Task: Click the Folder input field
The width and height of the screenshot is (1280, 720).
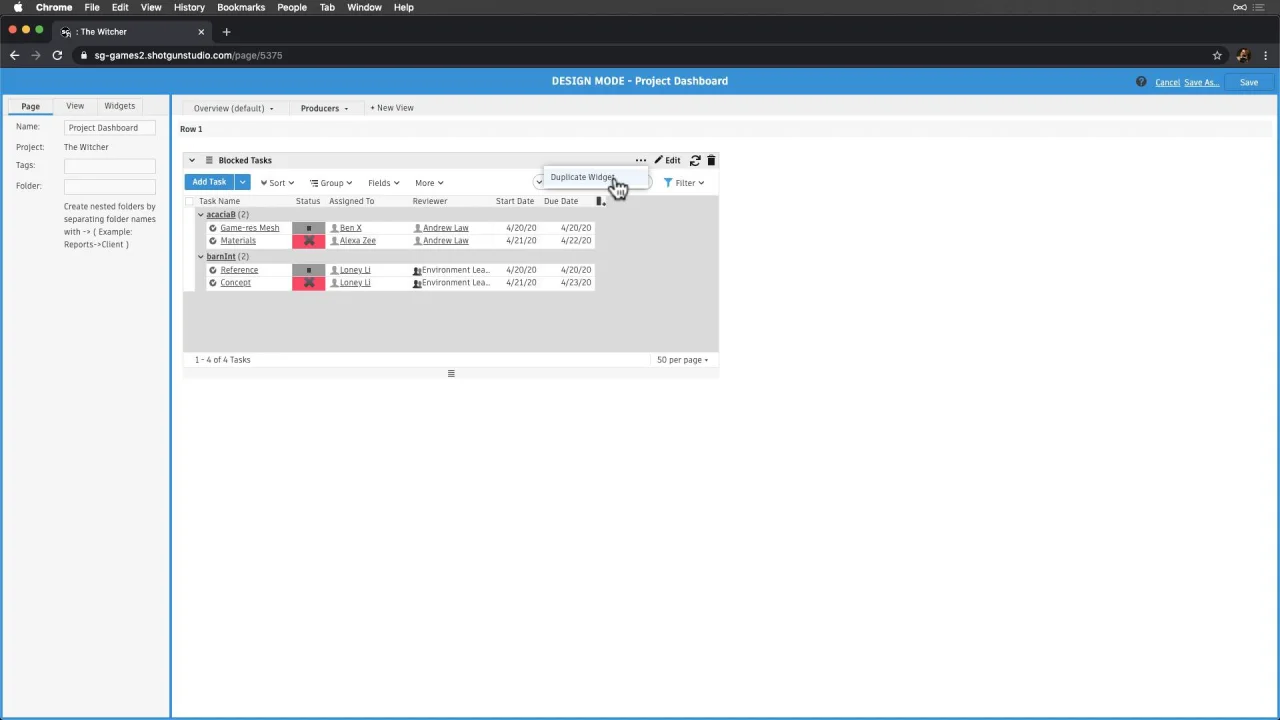Action: (110, 186)
